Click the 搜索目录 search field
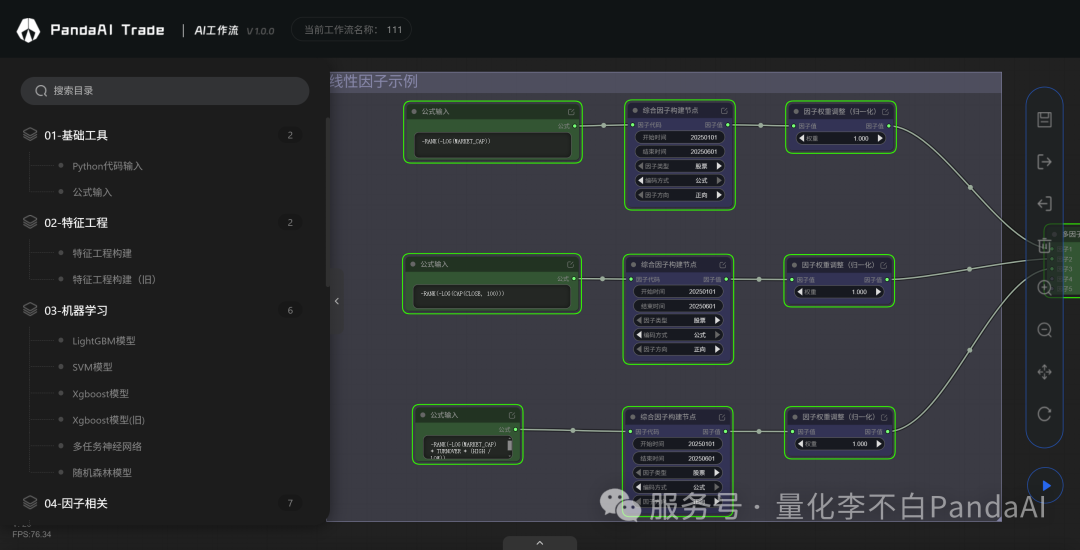Image resolution: width=1080 pixels, height=550 pixels. point(165,91)
